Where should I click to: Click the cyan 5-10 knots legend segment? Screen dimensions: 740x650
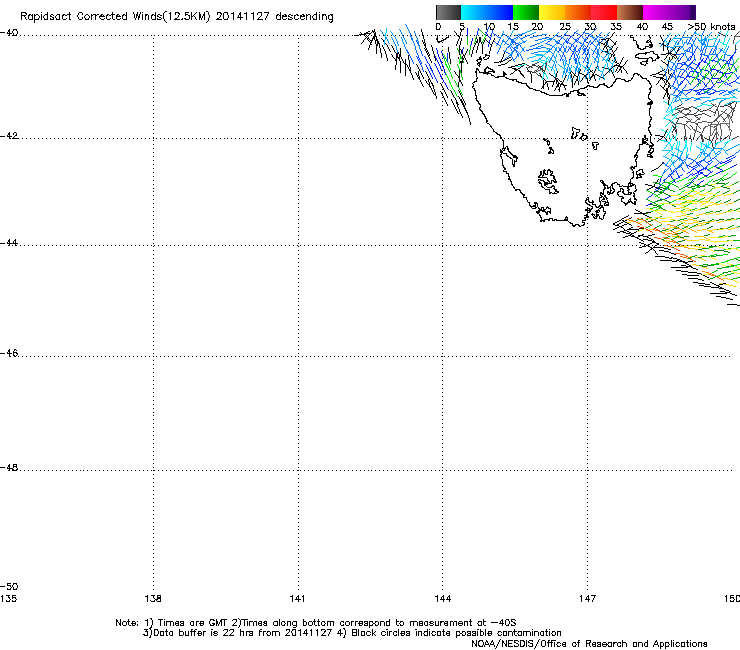coord(474,12)
